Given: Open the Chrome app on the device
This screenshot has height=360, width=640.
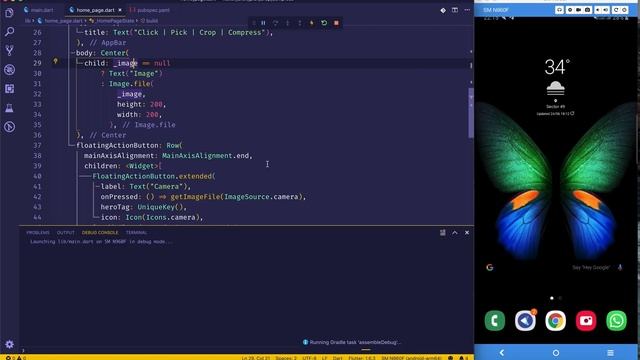Looking at the screenshot, I should 556,320.
